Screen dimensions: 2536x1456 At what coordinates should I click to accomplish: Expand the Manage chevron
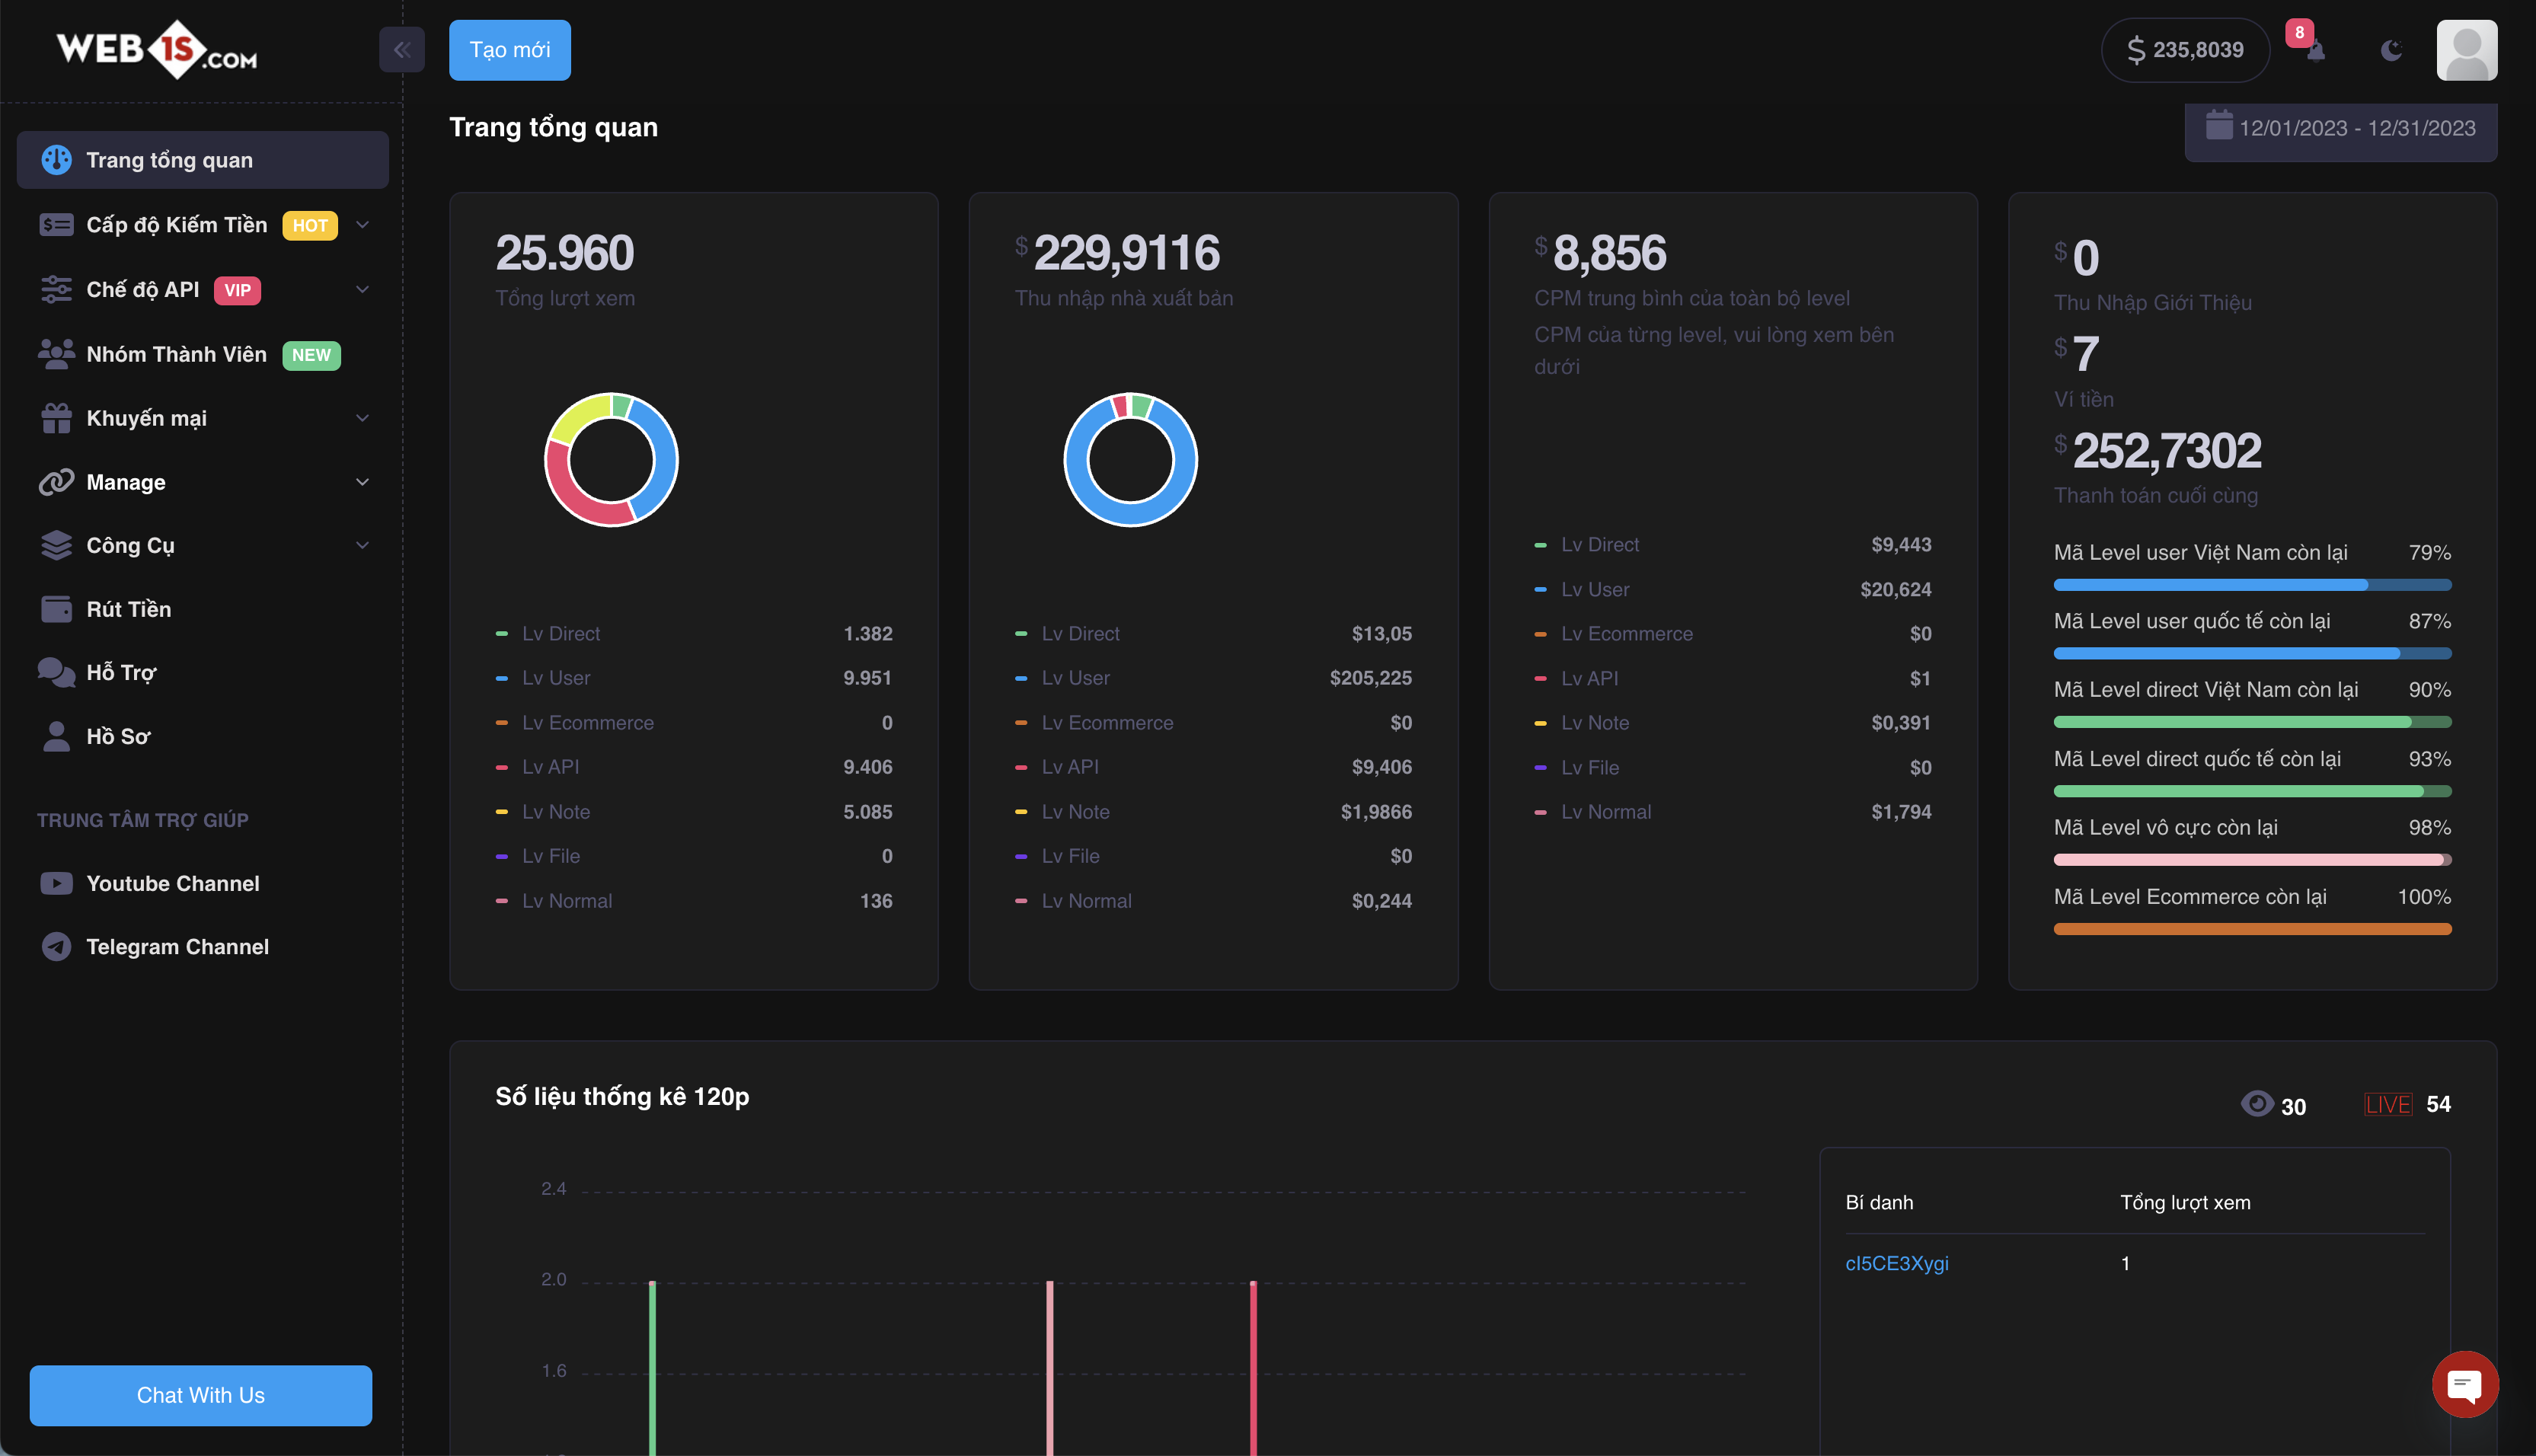pyautogui.click(x=363, y=482)
